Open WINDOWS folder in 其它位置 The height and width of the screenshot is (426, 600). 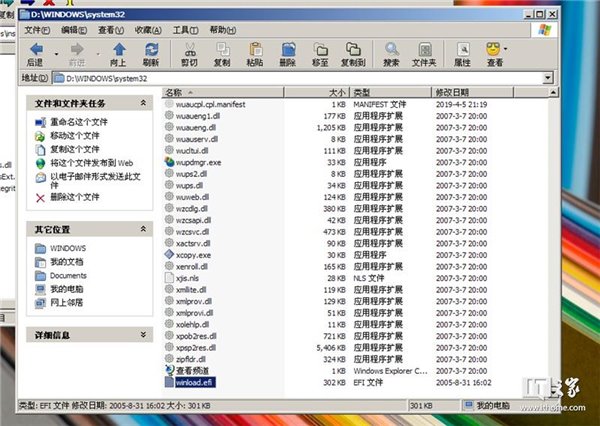(68, 248)
